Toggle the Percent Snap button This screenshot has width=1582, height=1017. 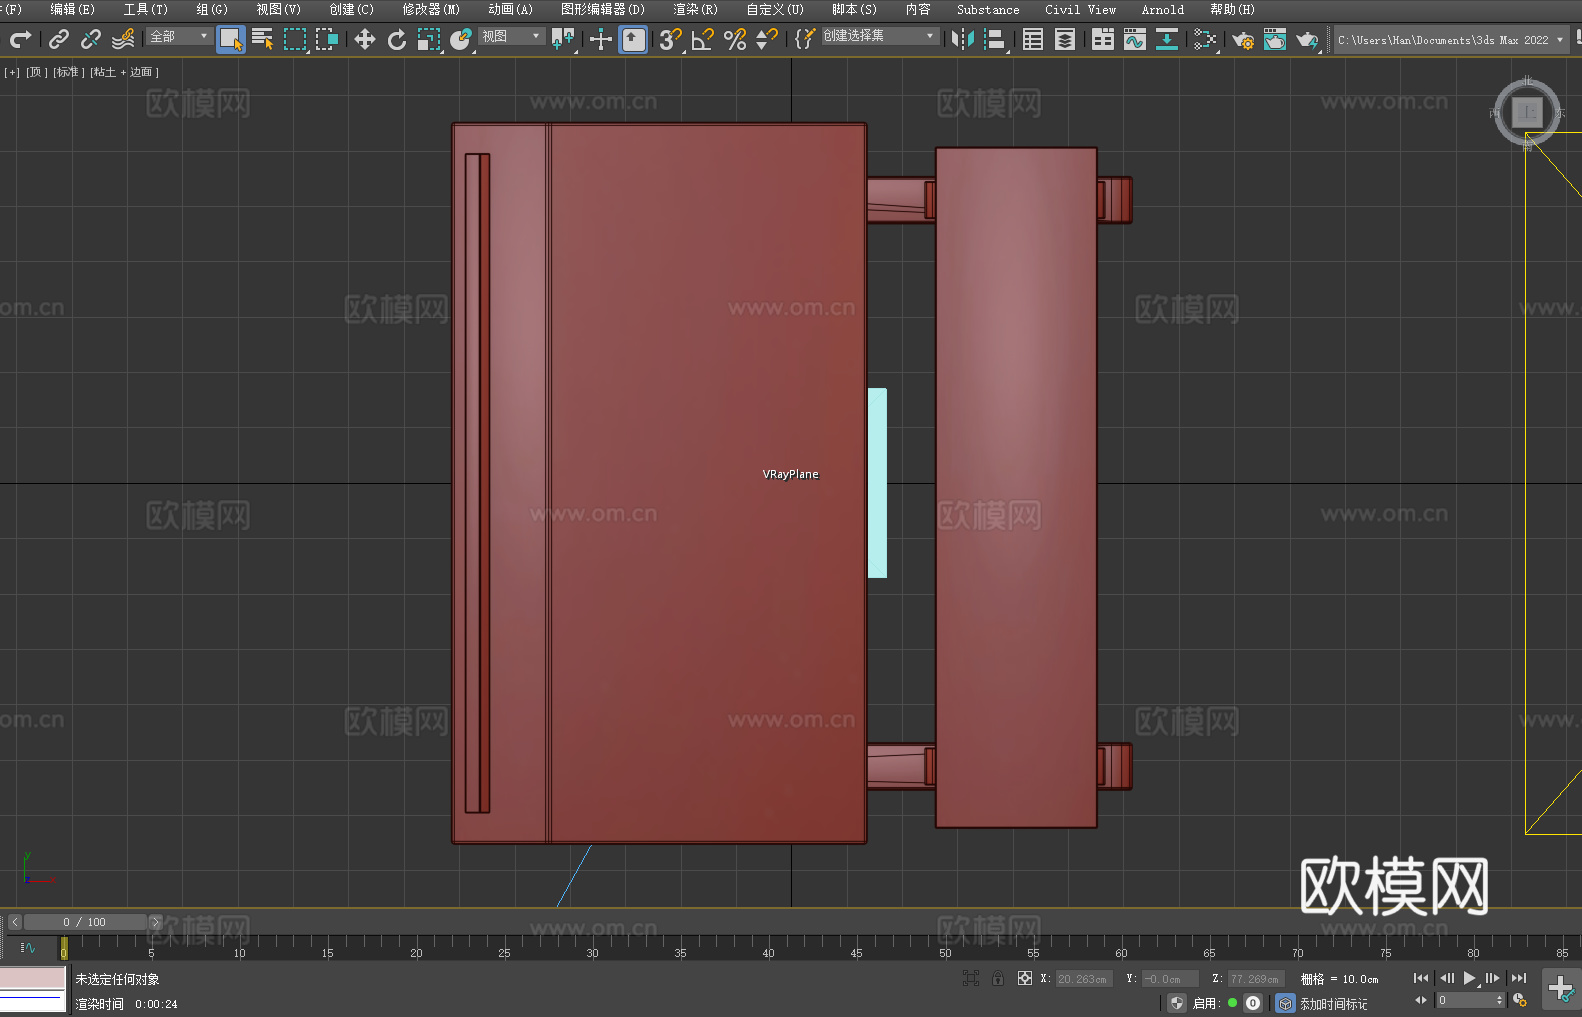tap(735, 39)
